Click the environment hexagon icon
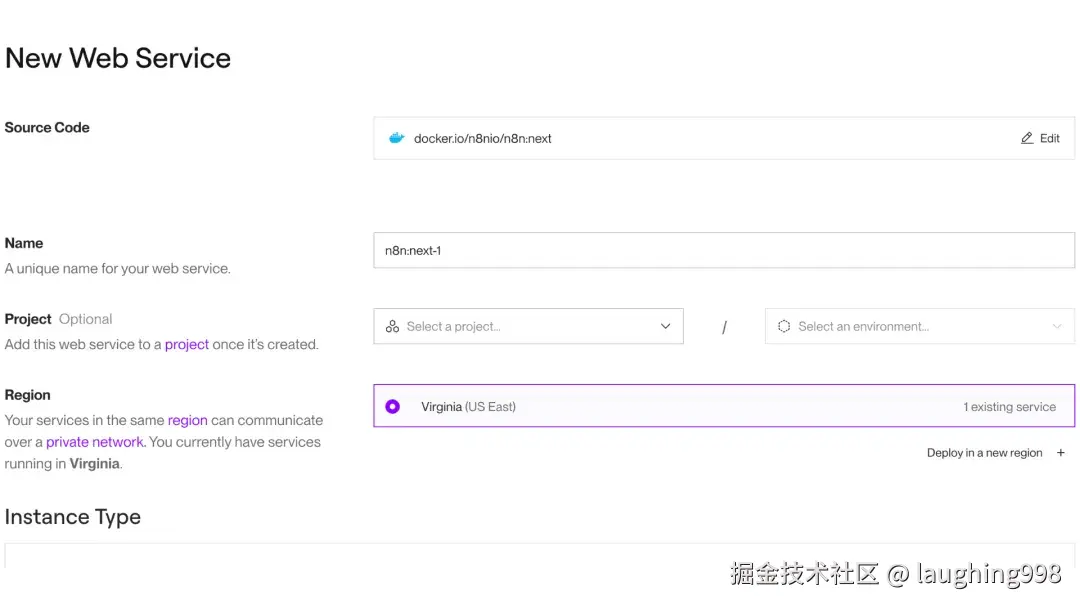 click(784, 326)
